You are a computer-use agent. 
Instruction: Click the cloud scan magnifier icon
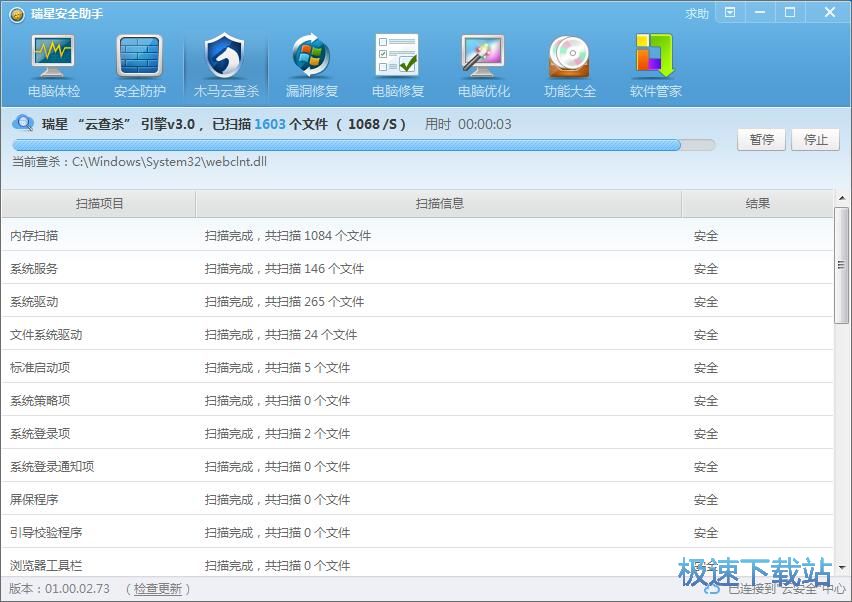24,123
